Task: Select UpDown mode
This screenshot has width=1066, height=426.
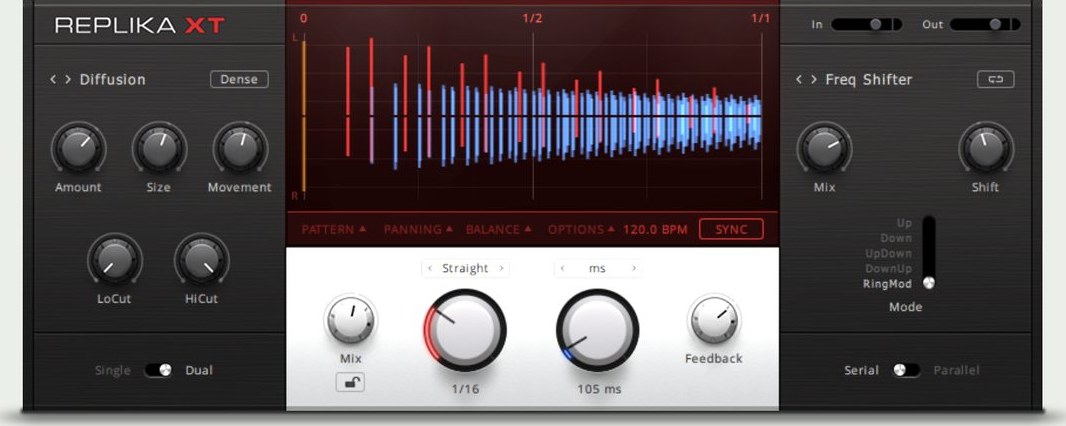Action: click(889, 253)
